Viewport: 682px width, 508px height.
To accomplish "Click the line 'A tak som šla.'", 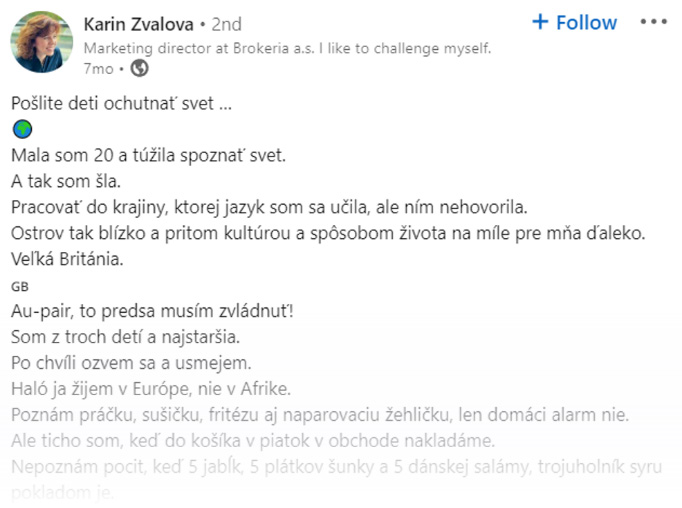I will pyautogui.click(x=66, y=181).
